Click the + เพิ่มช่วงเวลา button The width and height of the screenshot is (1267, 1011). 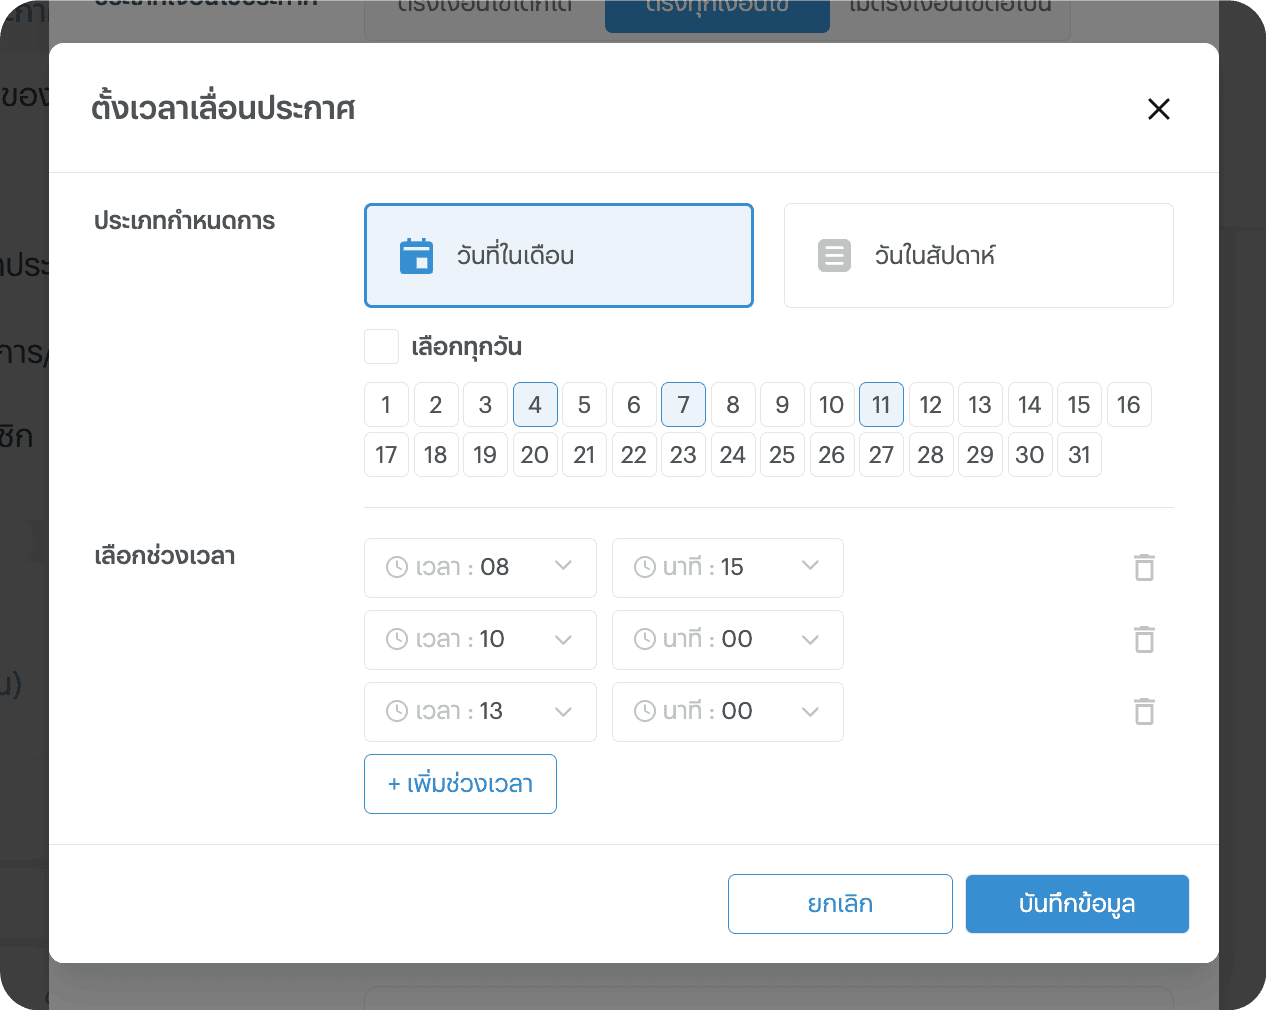[461, 784]
